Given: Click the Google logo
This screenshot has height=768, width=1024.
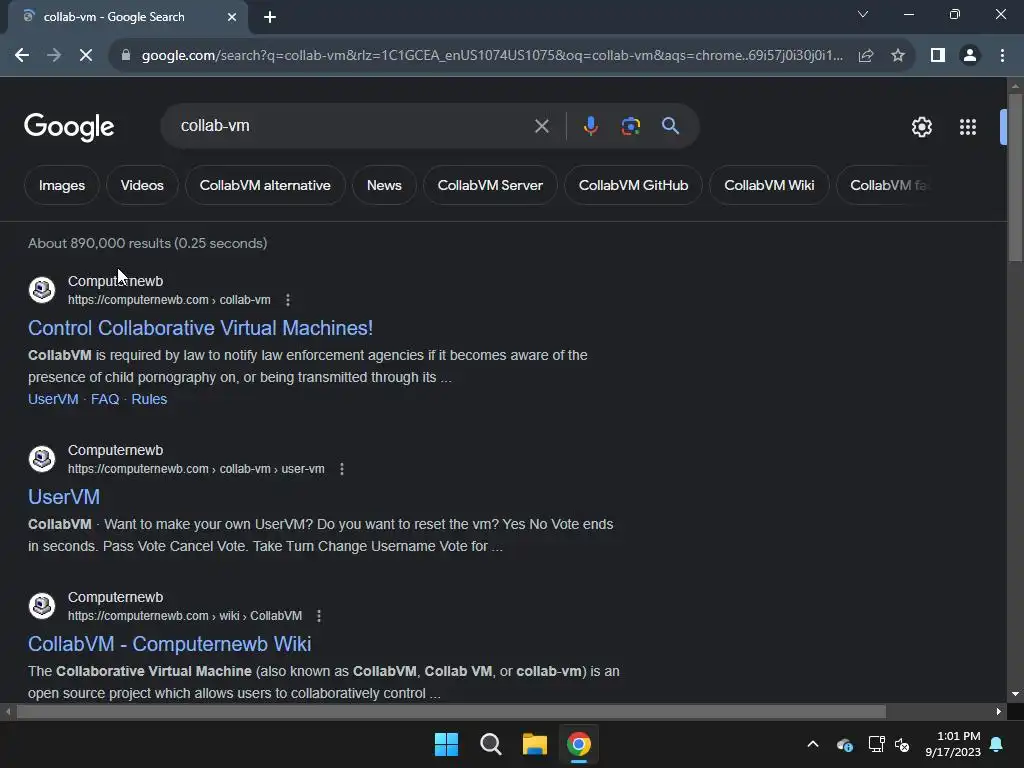Looking at the screenshot, I should [69, 127].
